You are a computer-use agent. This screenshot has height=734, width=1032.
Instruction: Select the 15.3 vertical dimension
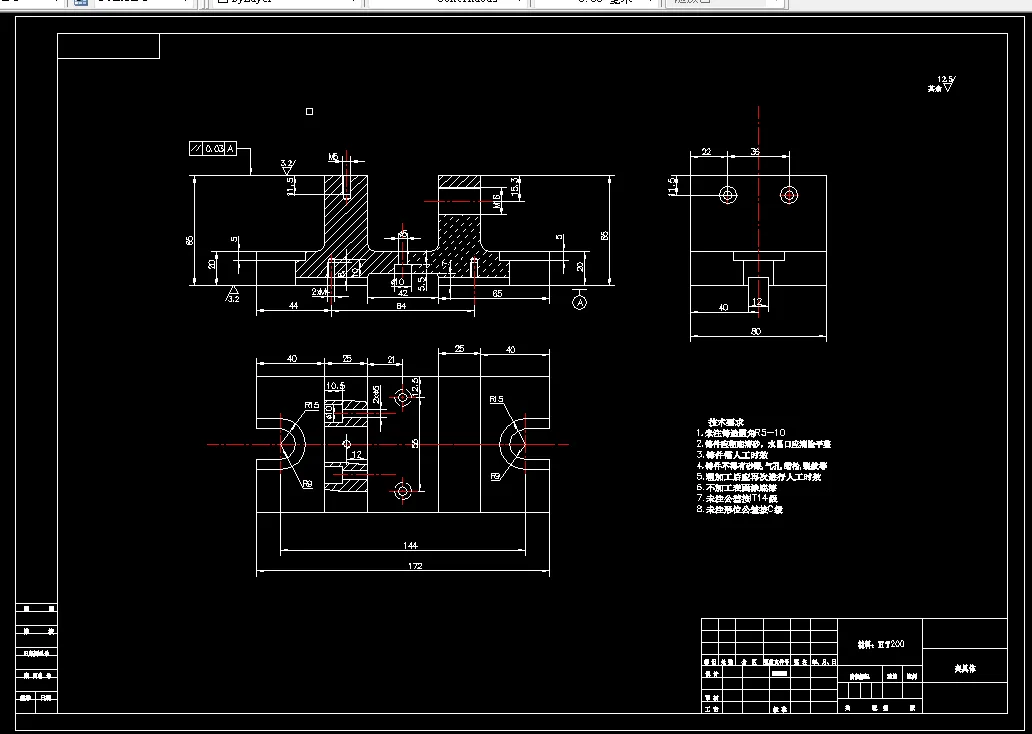pyautogui.click(x=515, y=186)
